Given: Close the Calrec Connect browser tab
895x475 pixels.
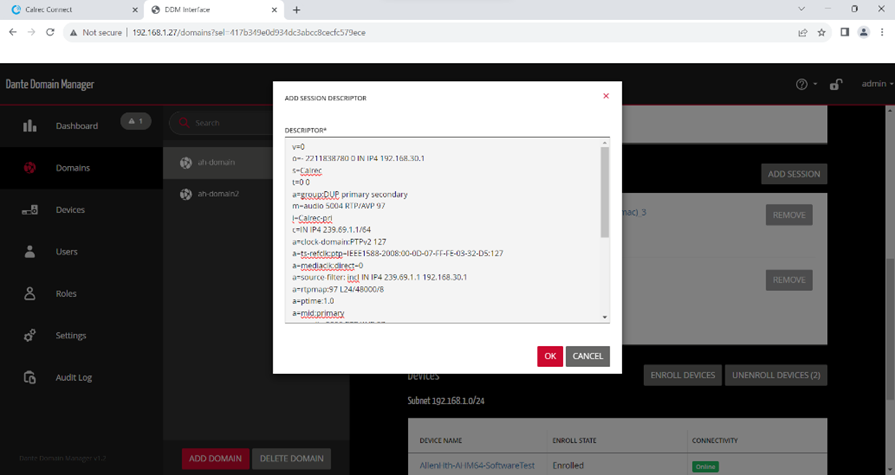Looking at the screenshot, I should click(135, 10).
